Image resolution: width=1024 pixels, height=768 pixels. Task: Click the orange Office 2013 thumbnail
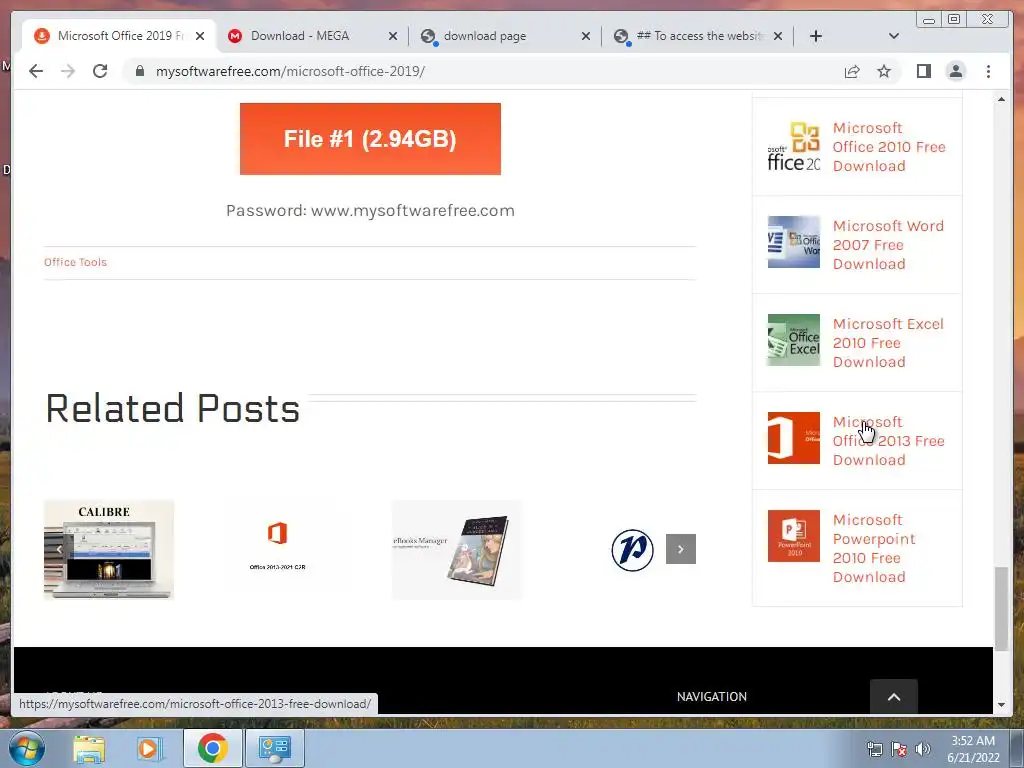point(793,438)
